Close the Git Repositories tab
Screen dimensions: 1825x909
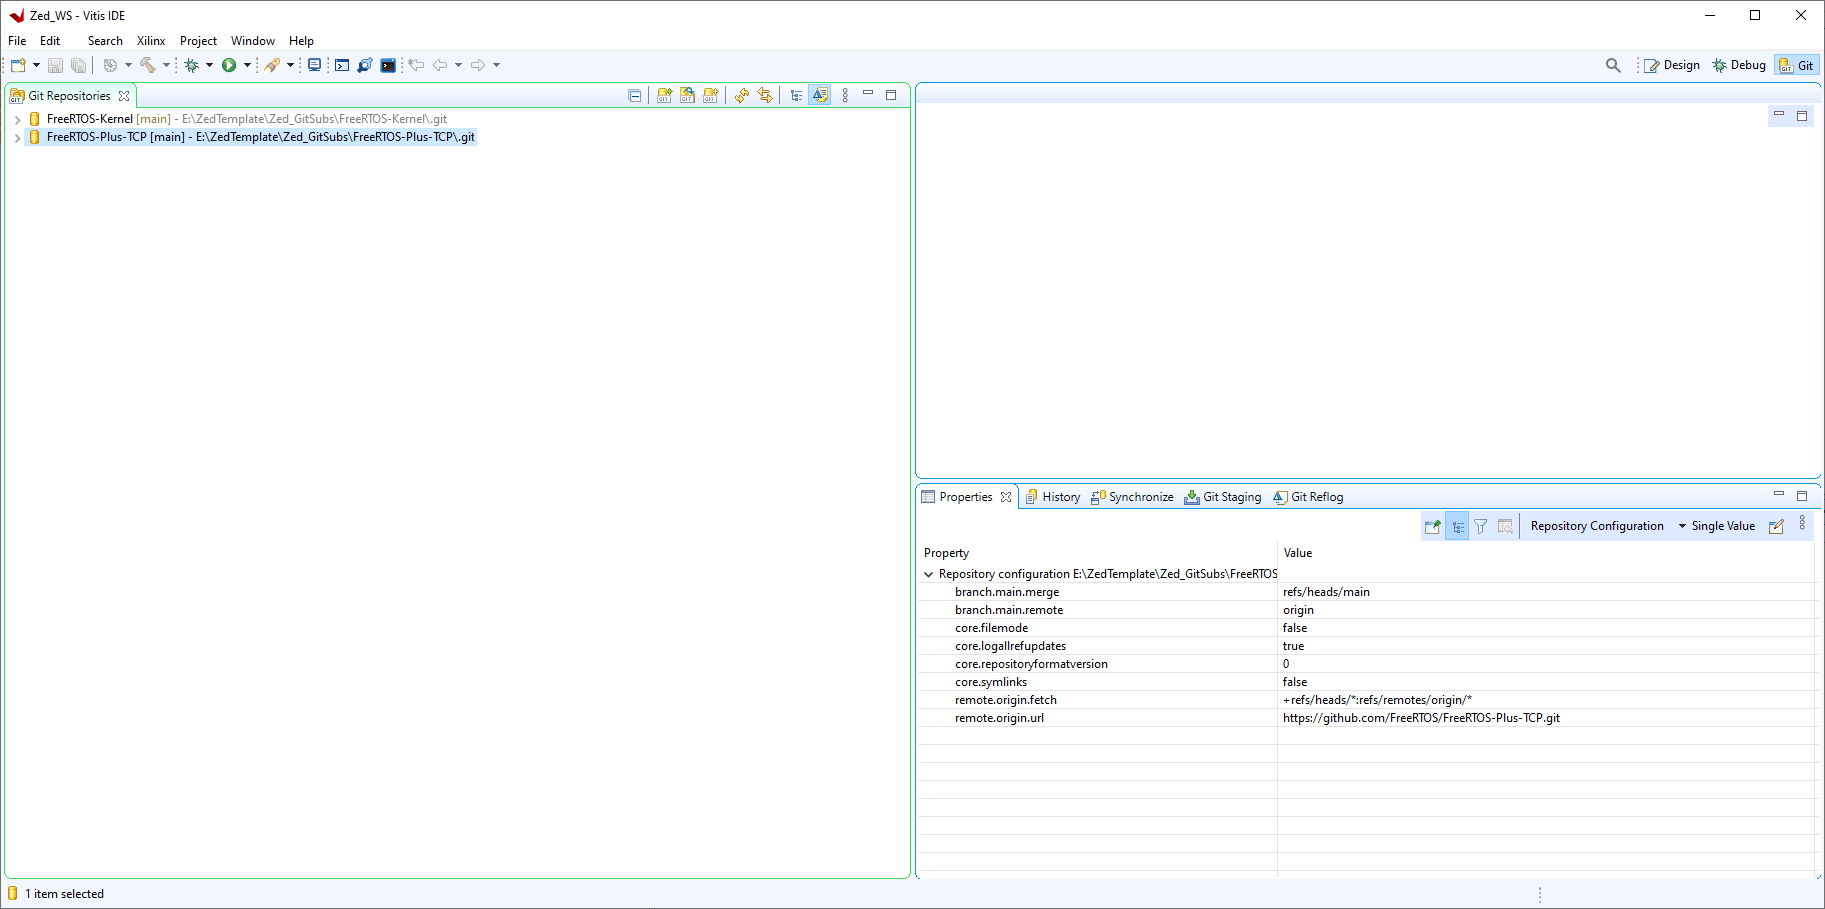124,96
